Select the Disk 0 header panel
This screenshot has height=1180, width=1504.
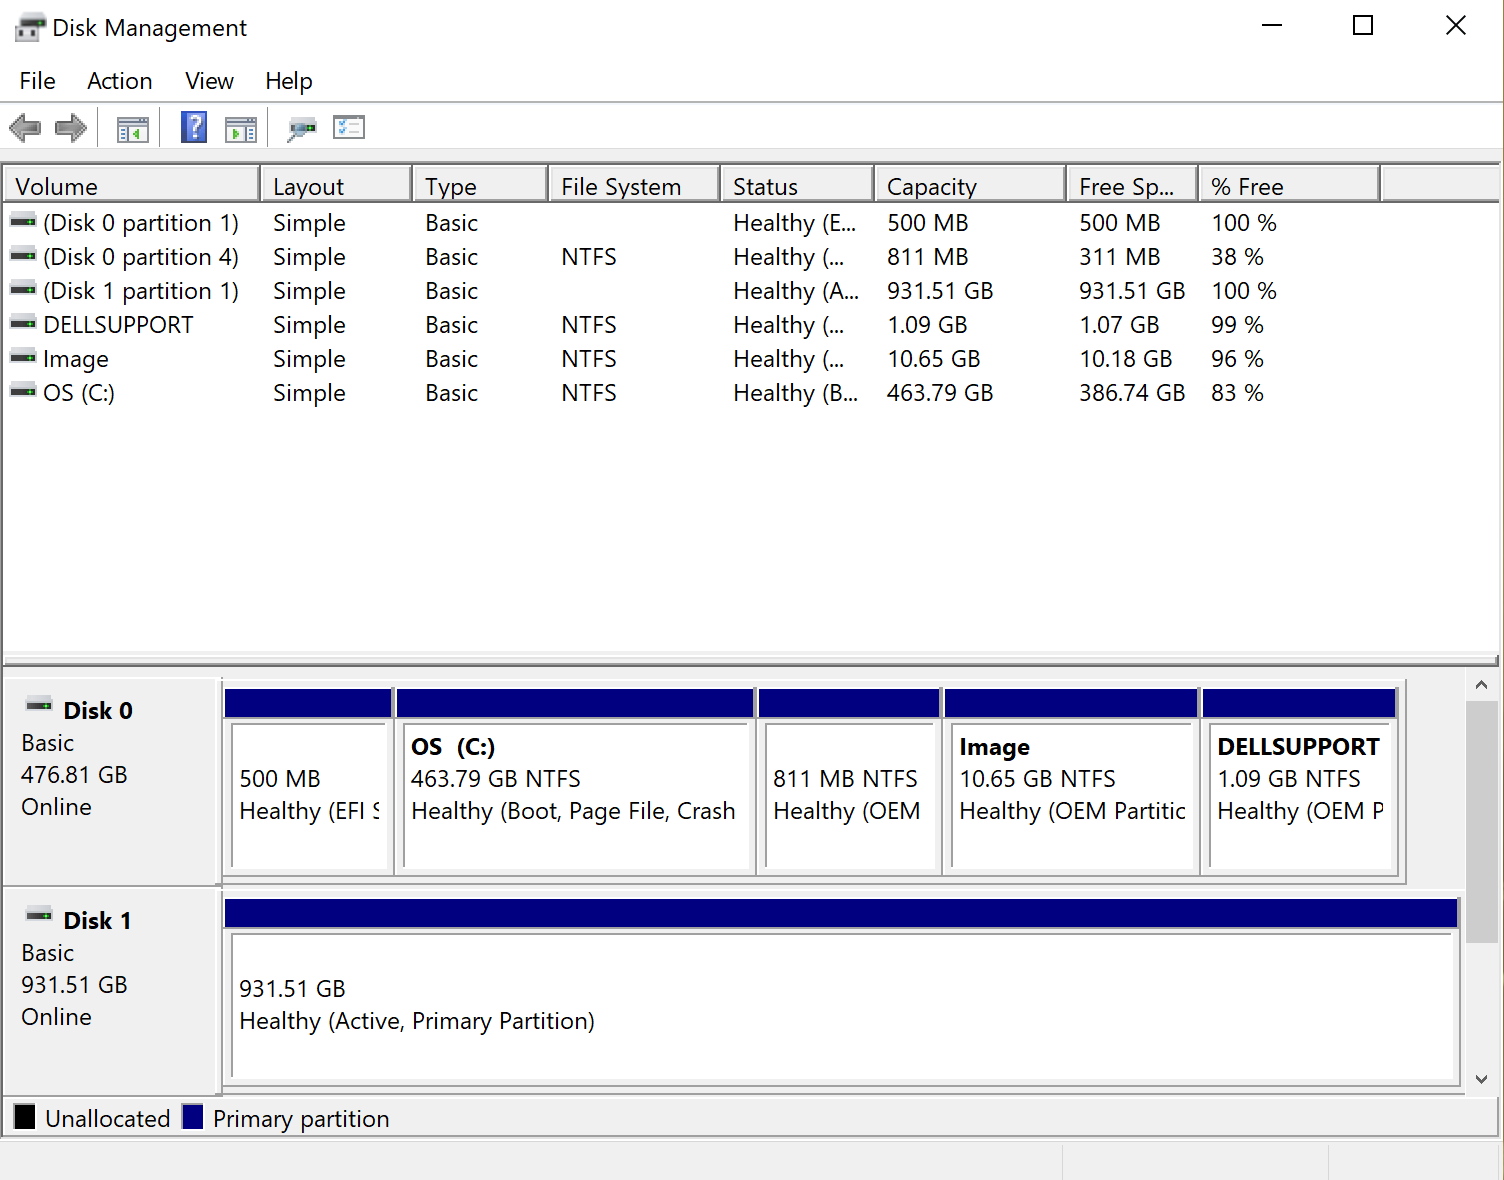110,780
